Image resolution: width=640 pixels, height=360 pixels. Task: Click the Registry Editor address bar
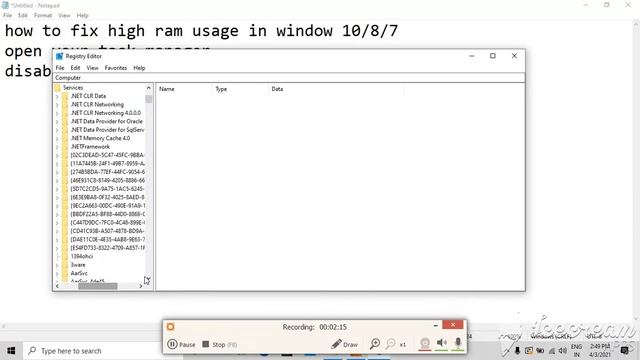point(289,78)
